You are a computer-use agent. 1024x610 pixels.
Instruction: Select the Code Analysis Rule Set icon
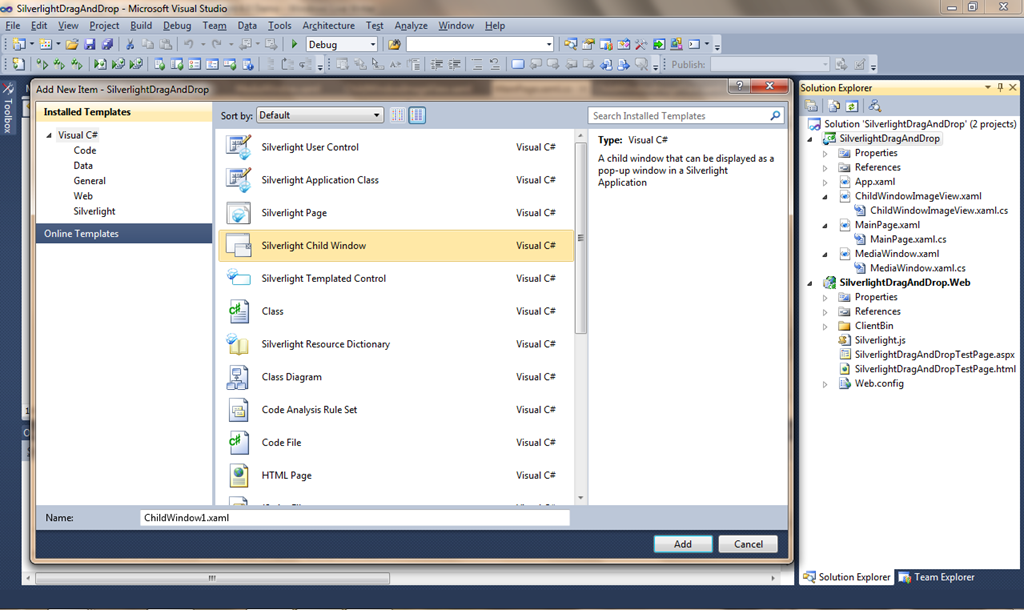pyautogui.click(x=239, y=410)
